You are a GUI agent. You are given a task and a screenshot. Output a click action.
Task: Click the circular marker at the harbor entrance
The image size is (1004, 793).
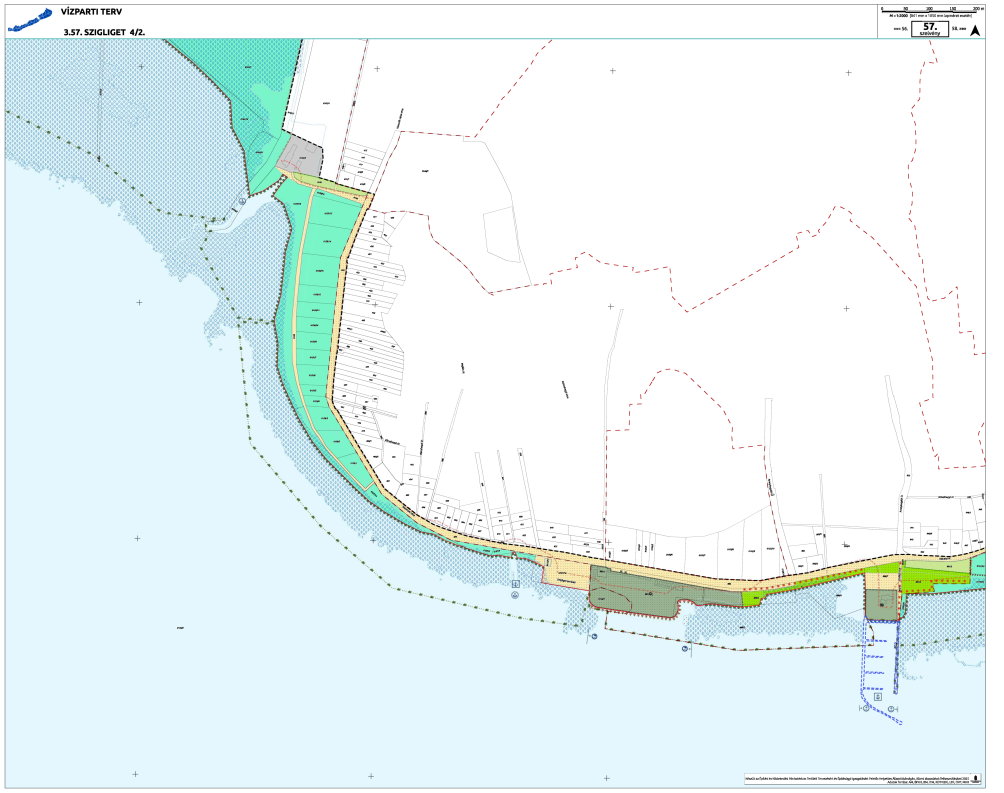tap(867, 708)
